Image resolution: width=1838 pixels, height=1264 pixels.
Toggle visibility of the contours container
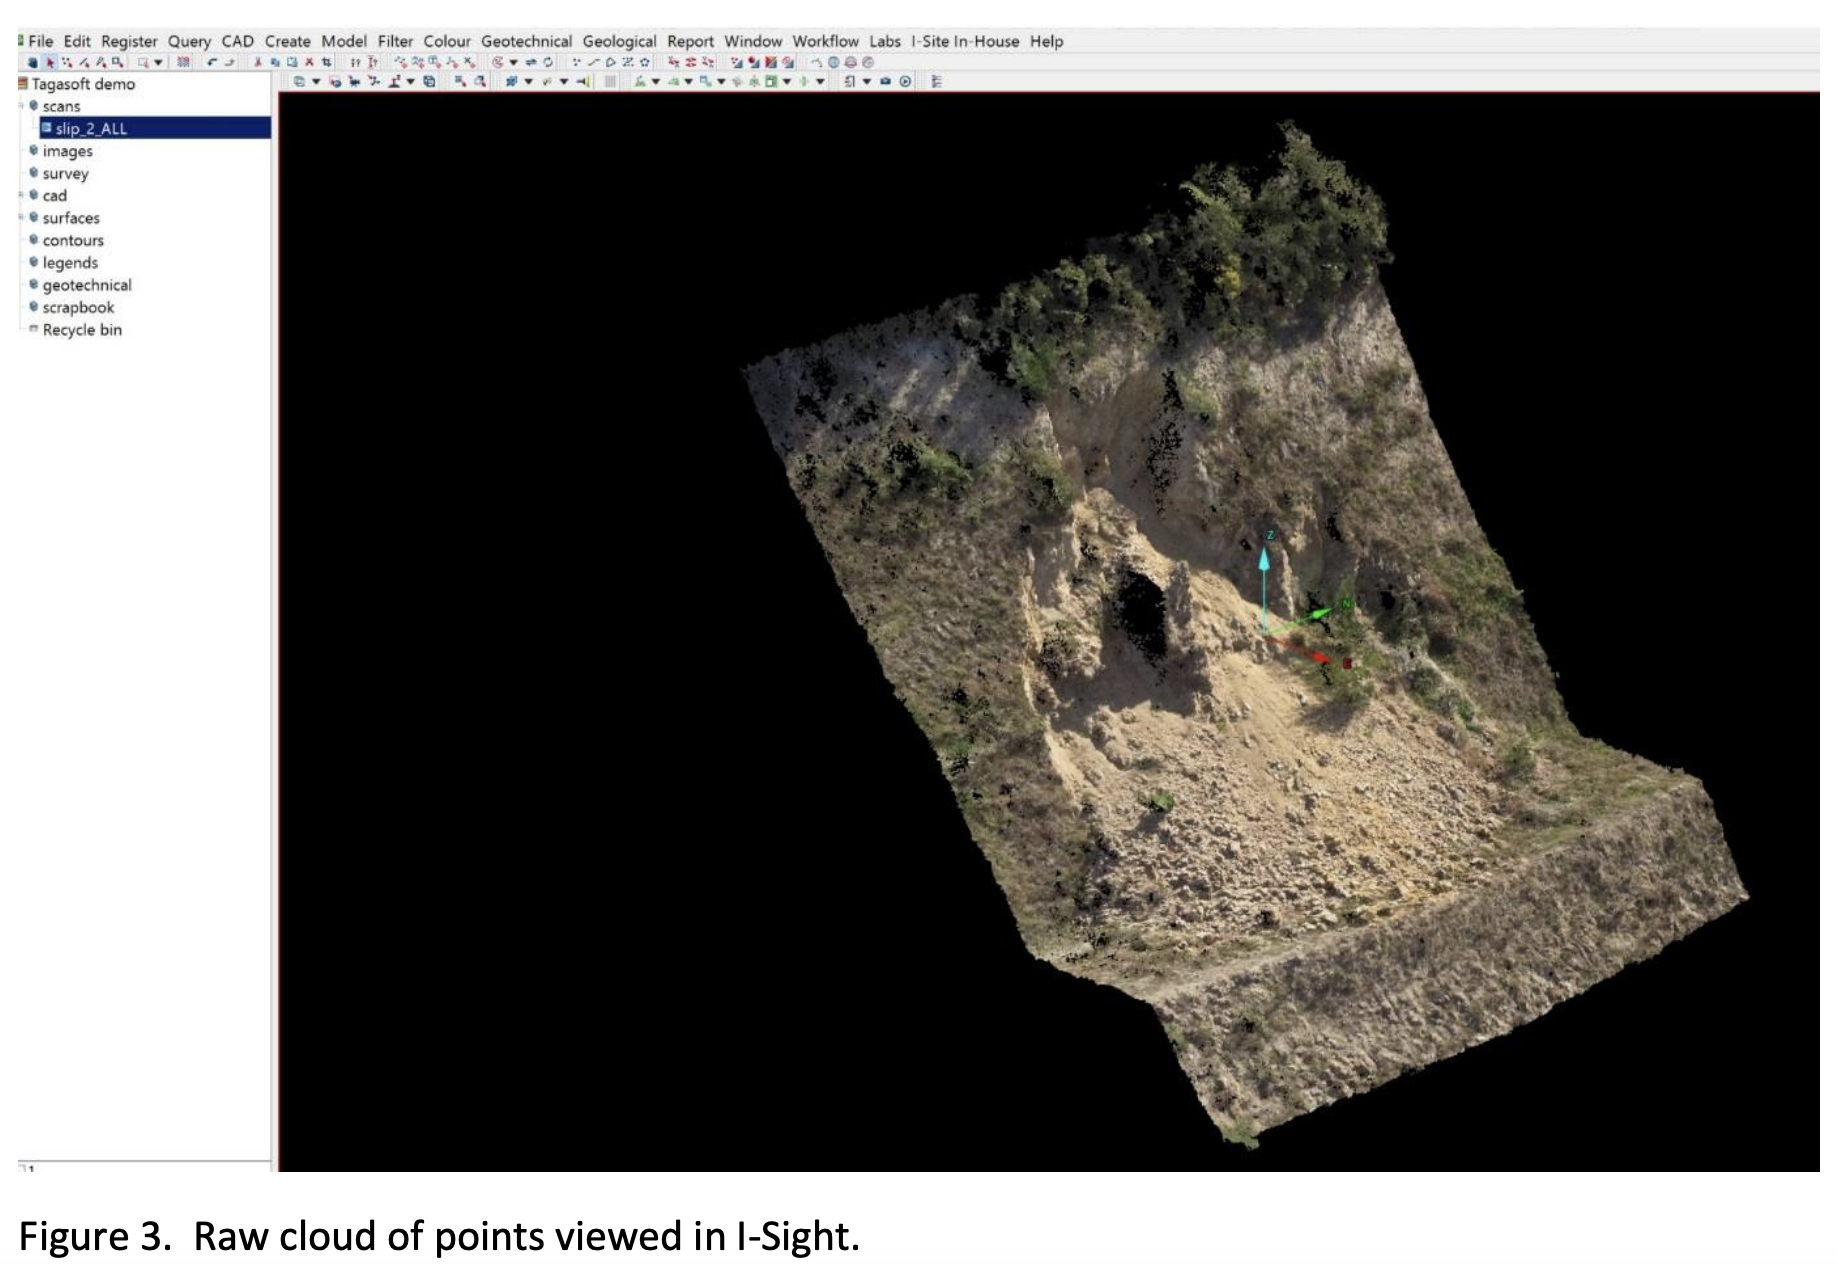(33, 240)
